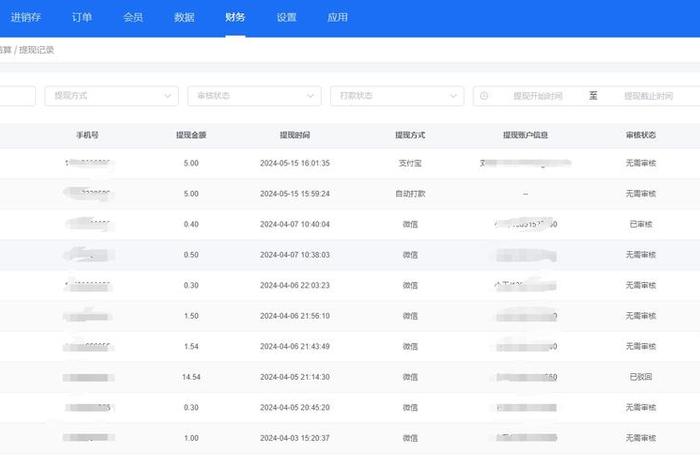Click the 打款状态 dropdown chevron
Viewport: 700px width, 470px height.
453,96
